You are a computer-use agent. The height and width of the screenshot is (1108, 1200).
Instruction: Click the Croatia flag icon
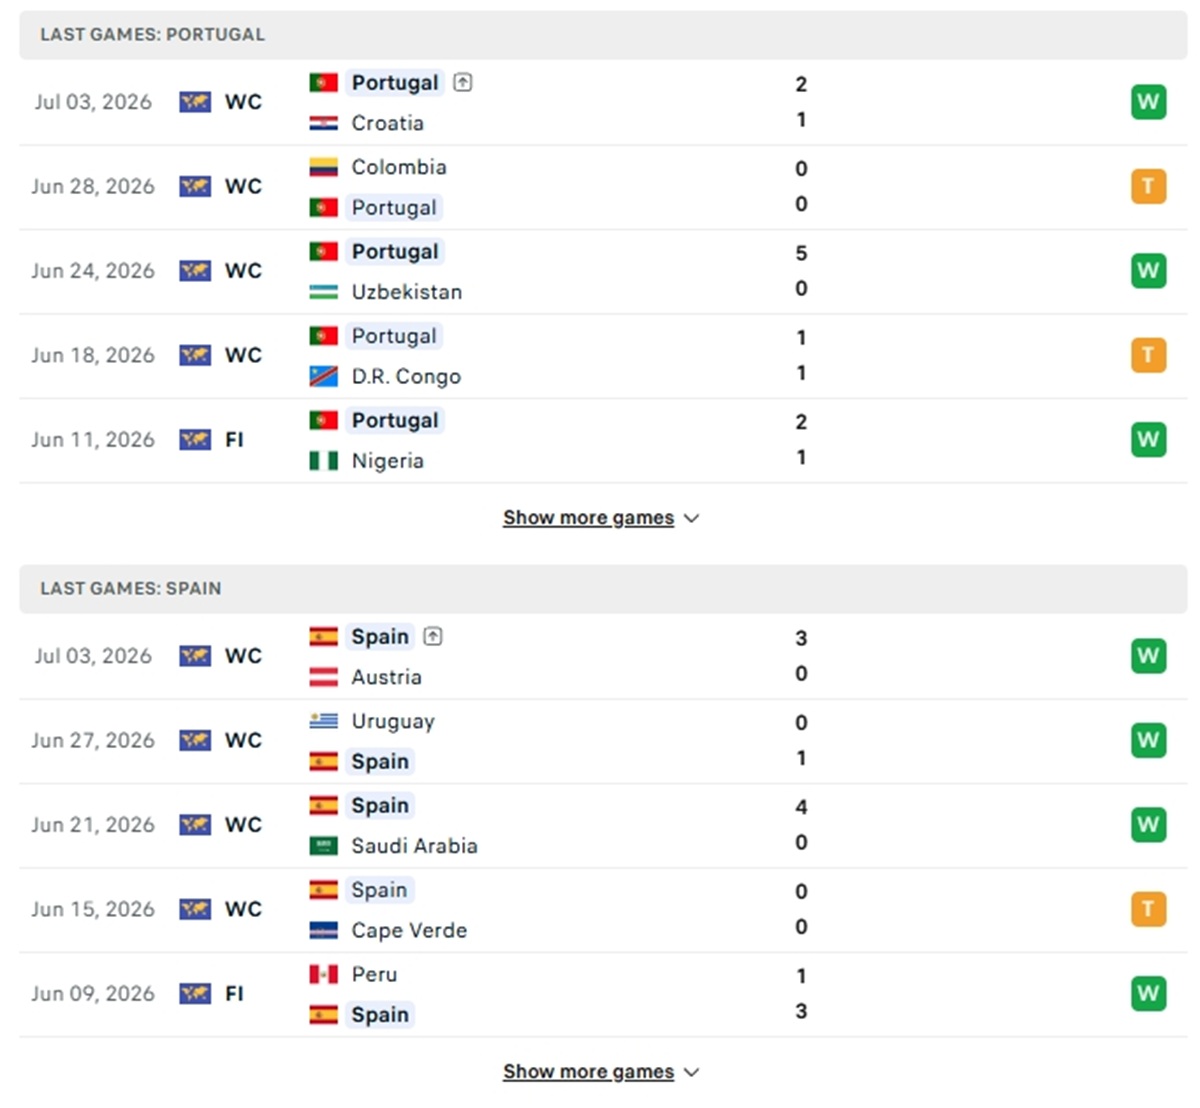pos(323,123)
